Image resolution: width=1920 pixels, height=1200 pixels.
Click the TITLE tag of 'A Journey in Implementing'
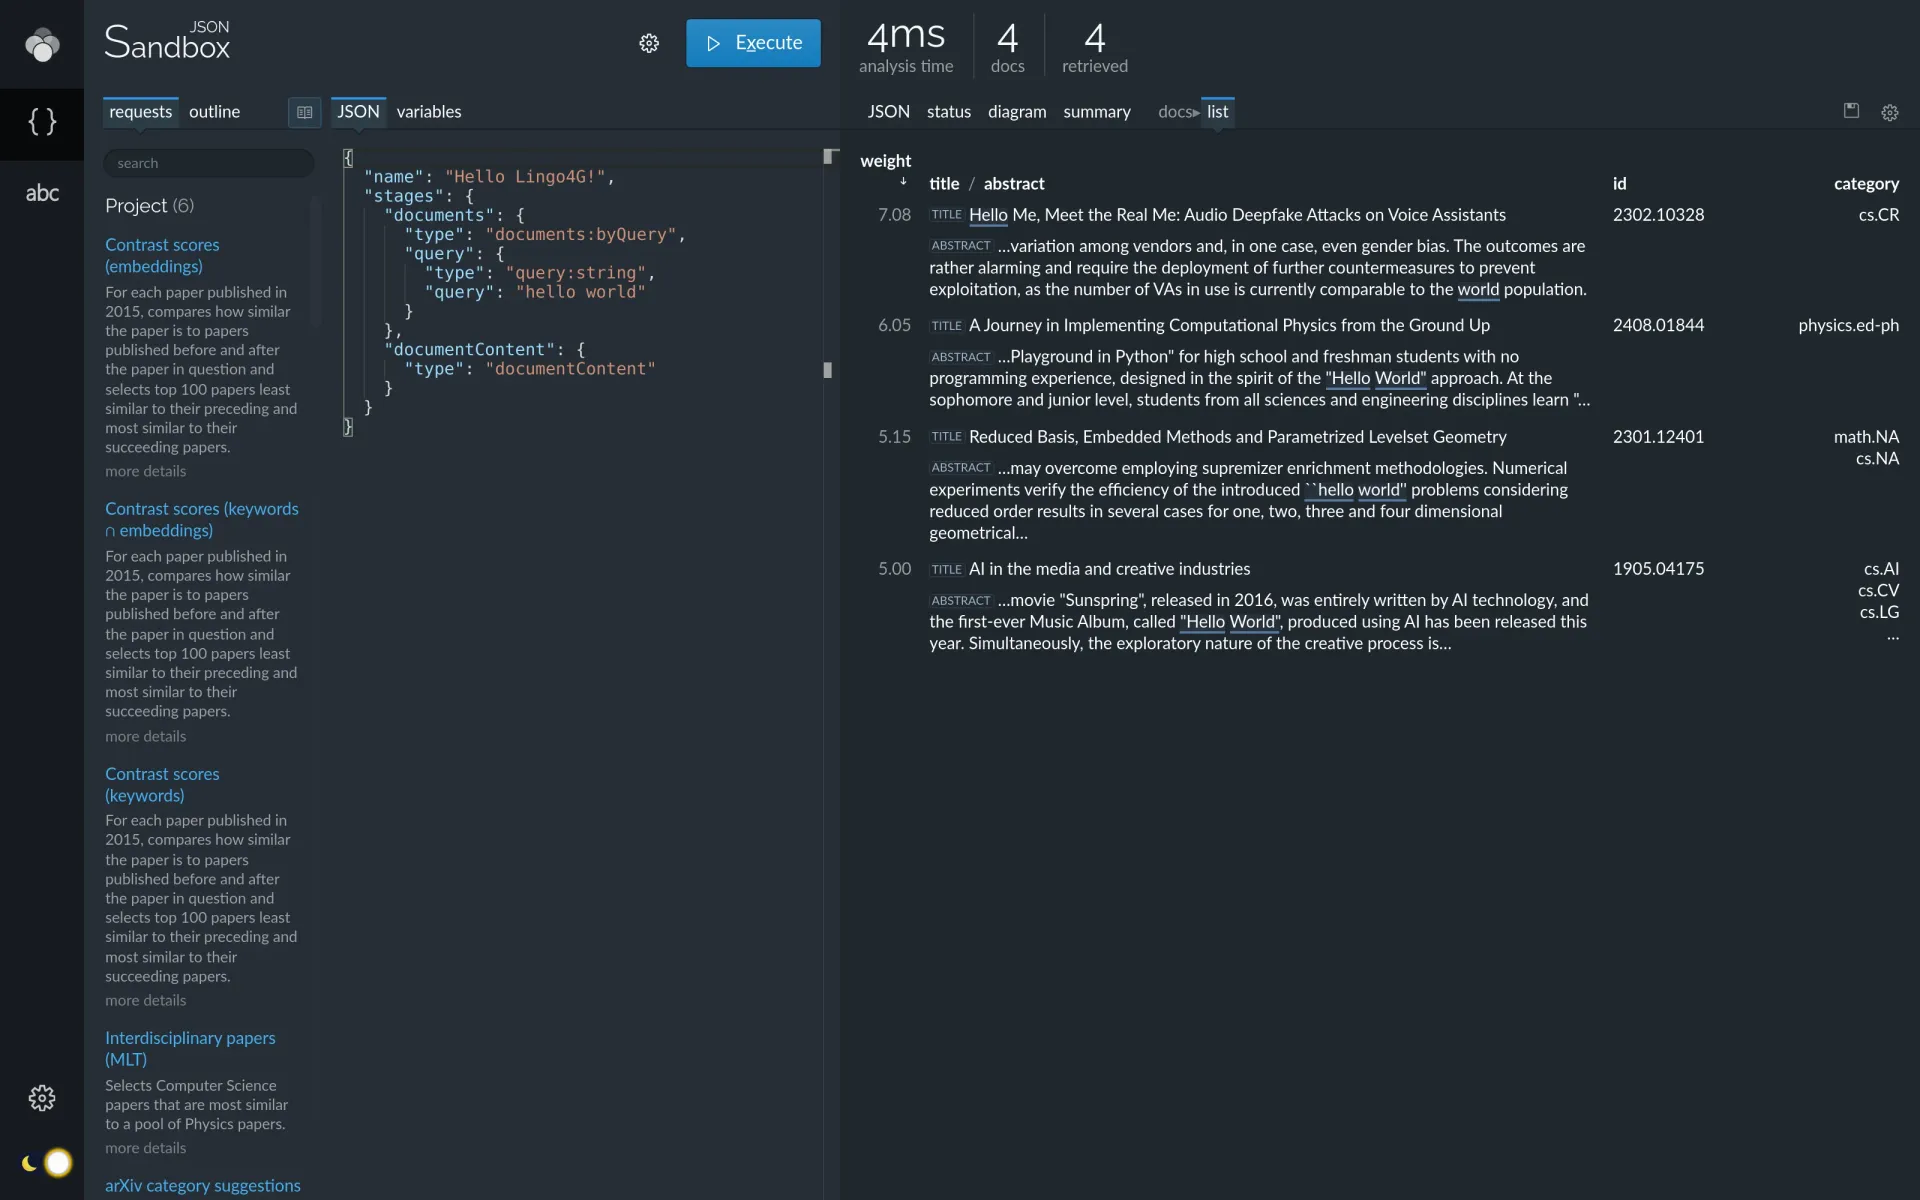946,325
